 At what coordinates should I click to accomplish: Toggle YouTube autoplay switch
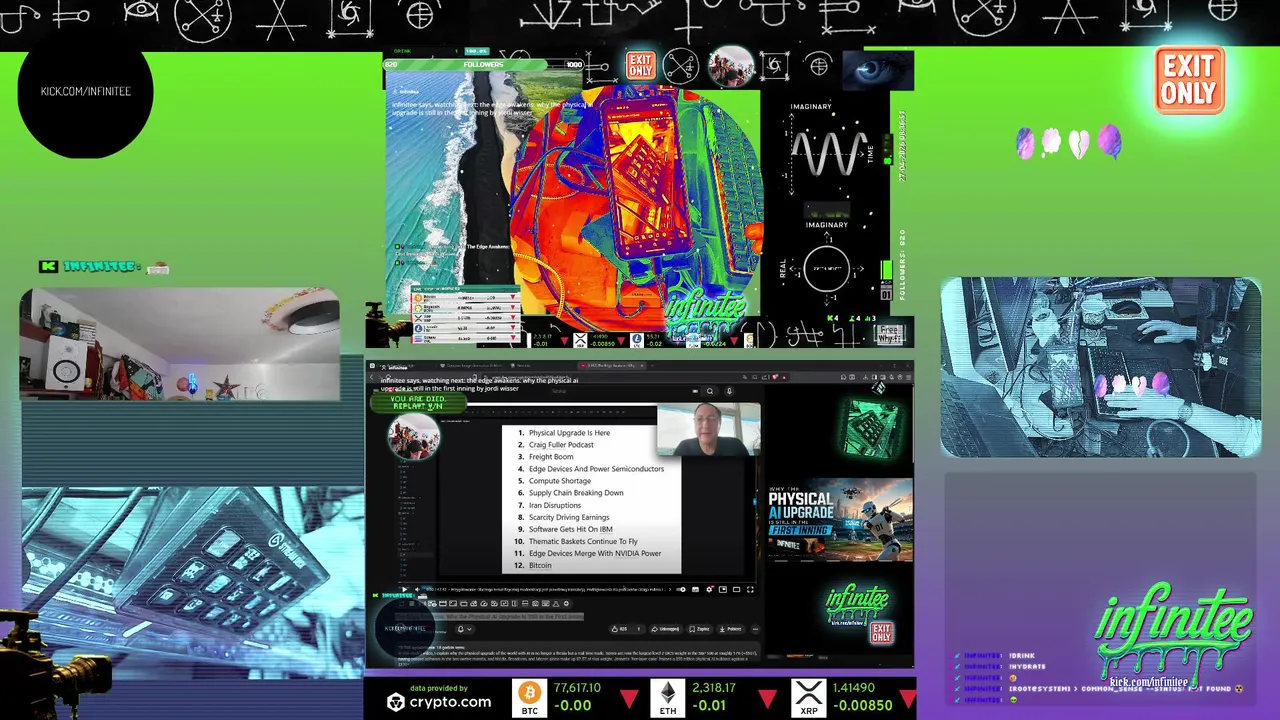(681, 589)
